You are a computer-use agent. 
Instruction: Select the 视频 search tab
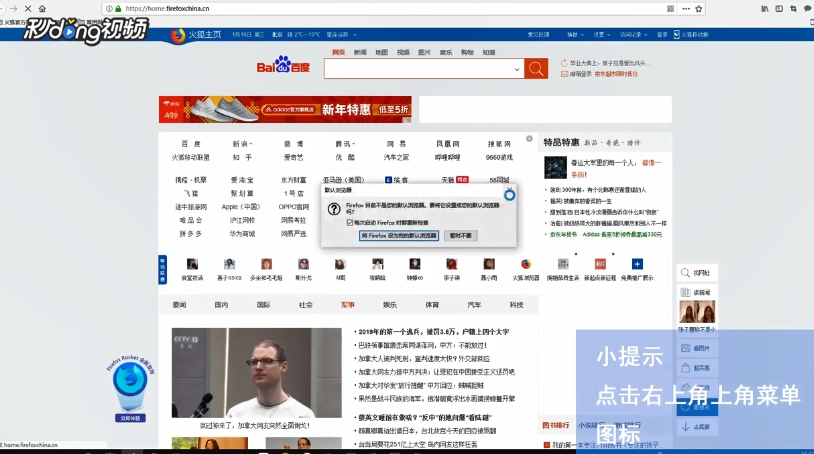tap(403, 52)
